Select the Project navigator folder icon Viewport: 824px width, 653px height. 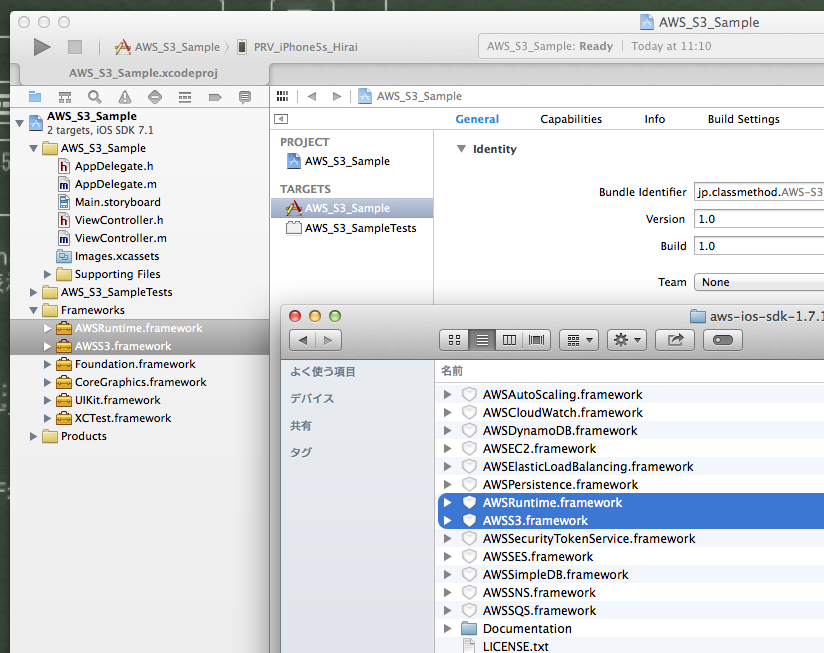tap(35, 97)
